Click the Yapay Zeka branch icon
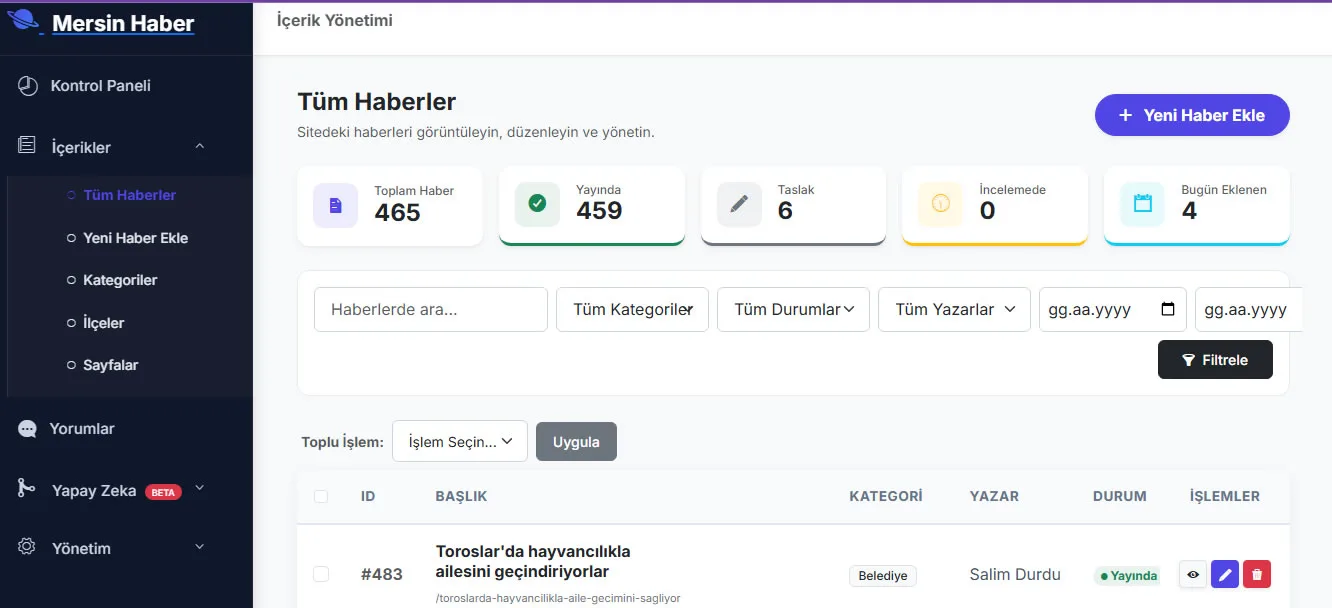This screenshot has width=1332, height=608. tap(27, 489)
